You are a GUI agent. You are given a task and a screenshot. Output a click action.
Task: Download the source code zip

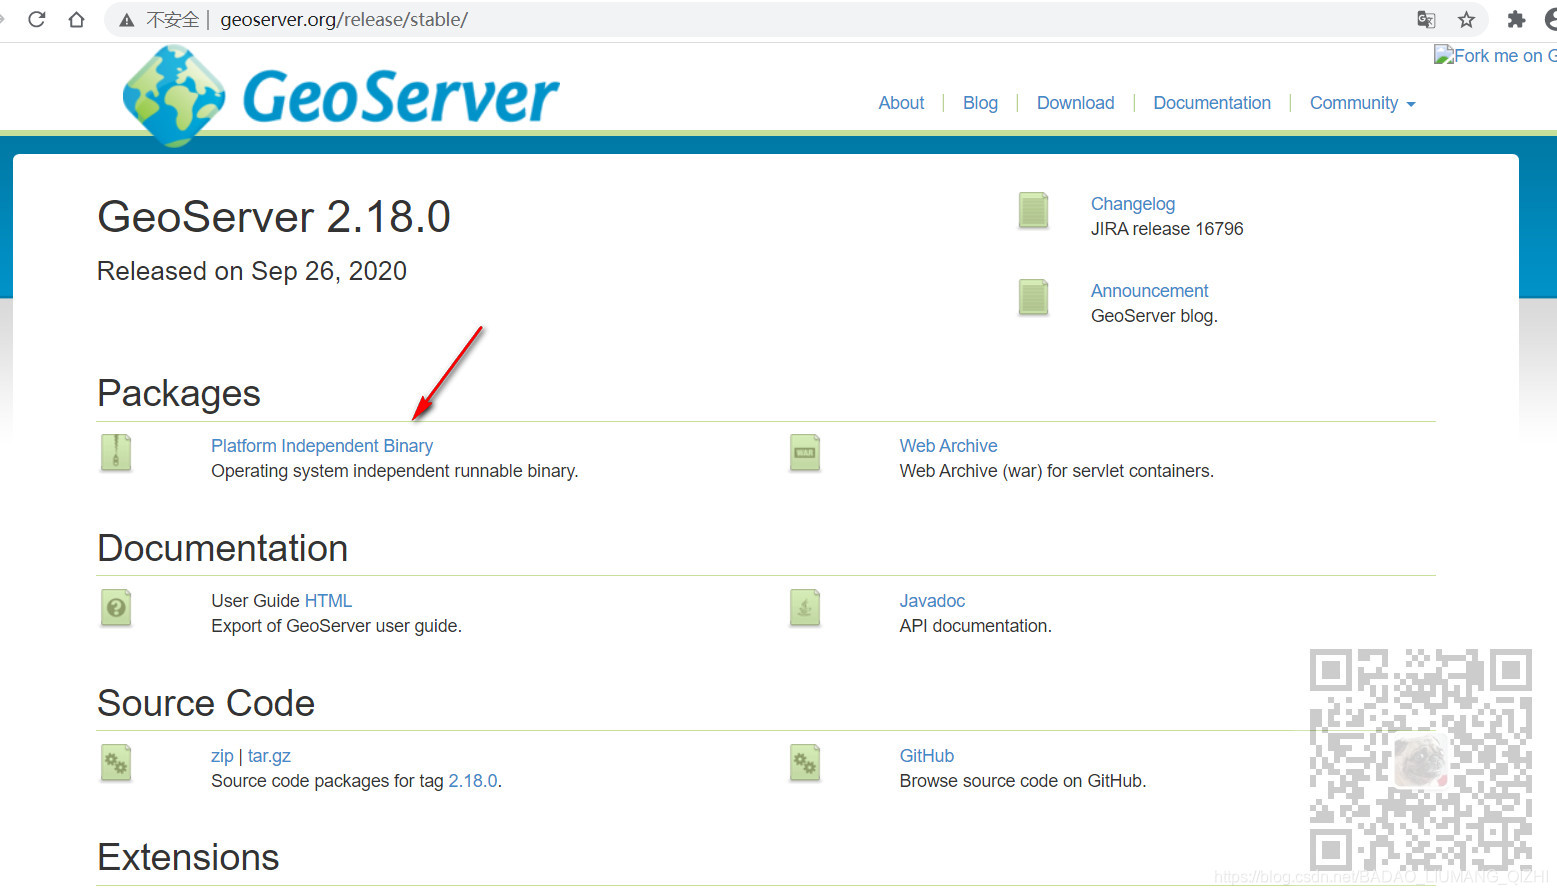222,756
